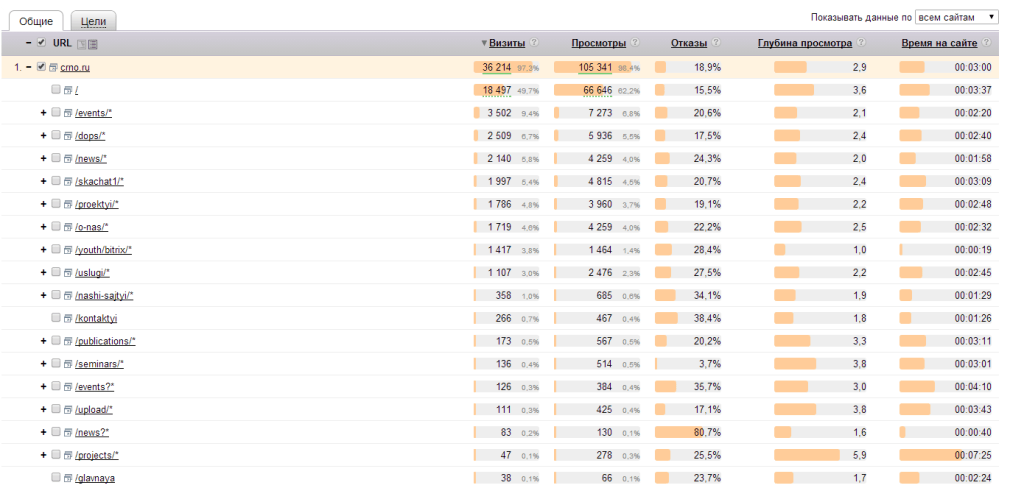The height and width of the screenshot is (488, 1024).
Task: Click the page icon next to /events/*
Action: pos(69,113)
